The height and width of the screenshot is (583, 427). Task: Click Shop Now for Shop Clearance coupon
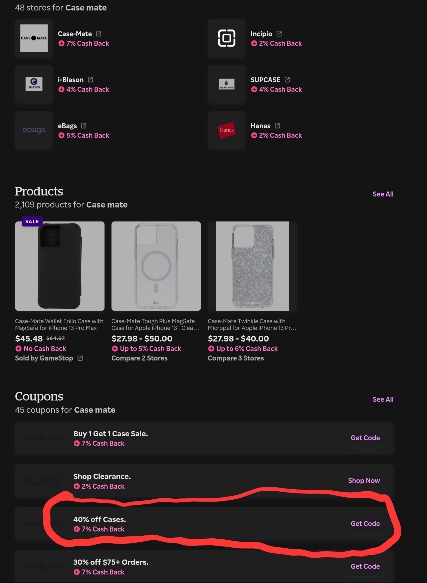pyautogui.click(x=364, y=480)
